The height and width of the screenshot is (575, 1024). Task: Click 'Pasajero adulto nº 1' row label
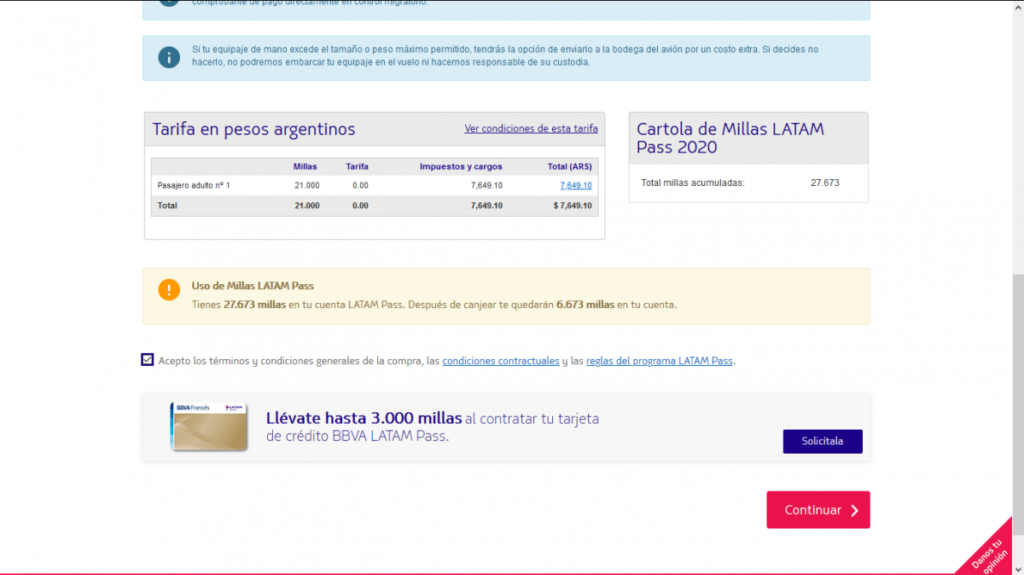193,186
